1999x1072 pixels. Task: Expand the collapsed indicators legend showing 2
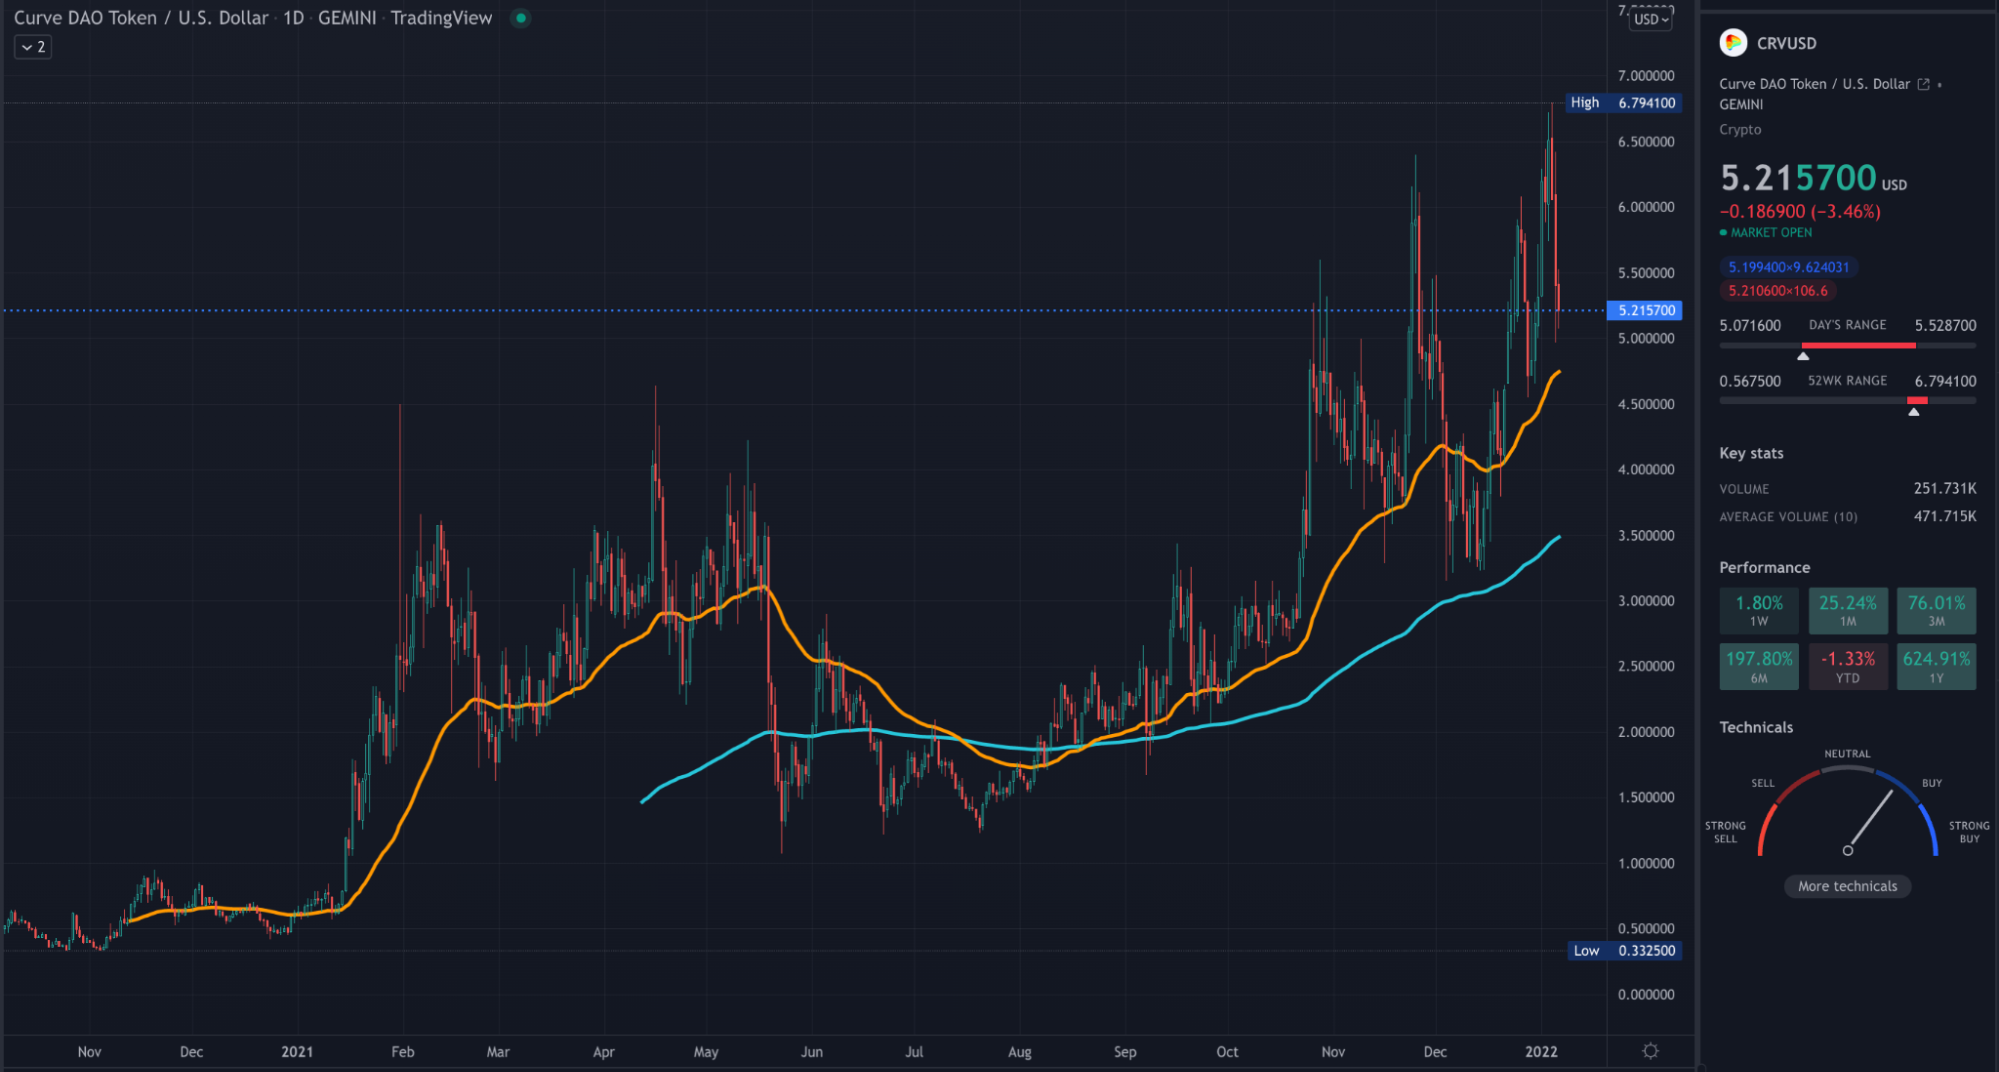tap(33, 47)
